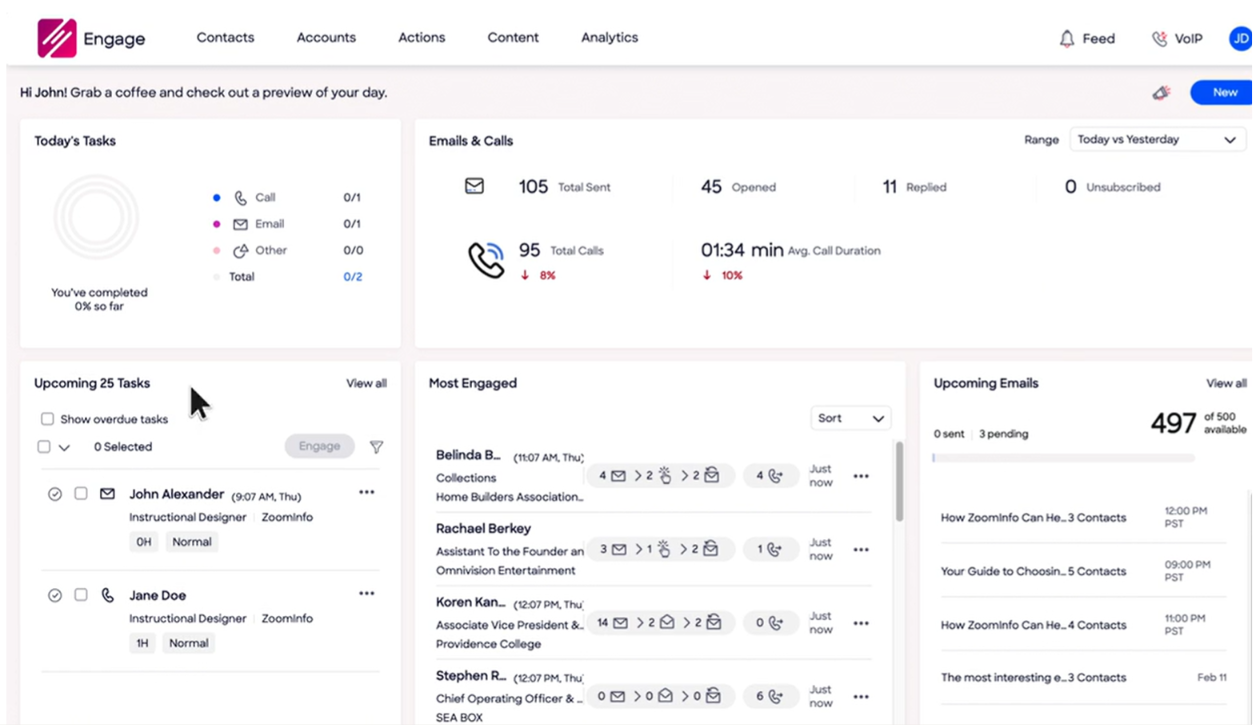Expand the chevron next to select-all checkbox
The width and height of the screenshot is (1253, 725).
pos(64,448)
